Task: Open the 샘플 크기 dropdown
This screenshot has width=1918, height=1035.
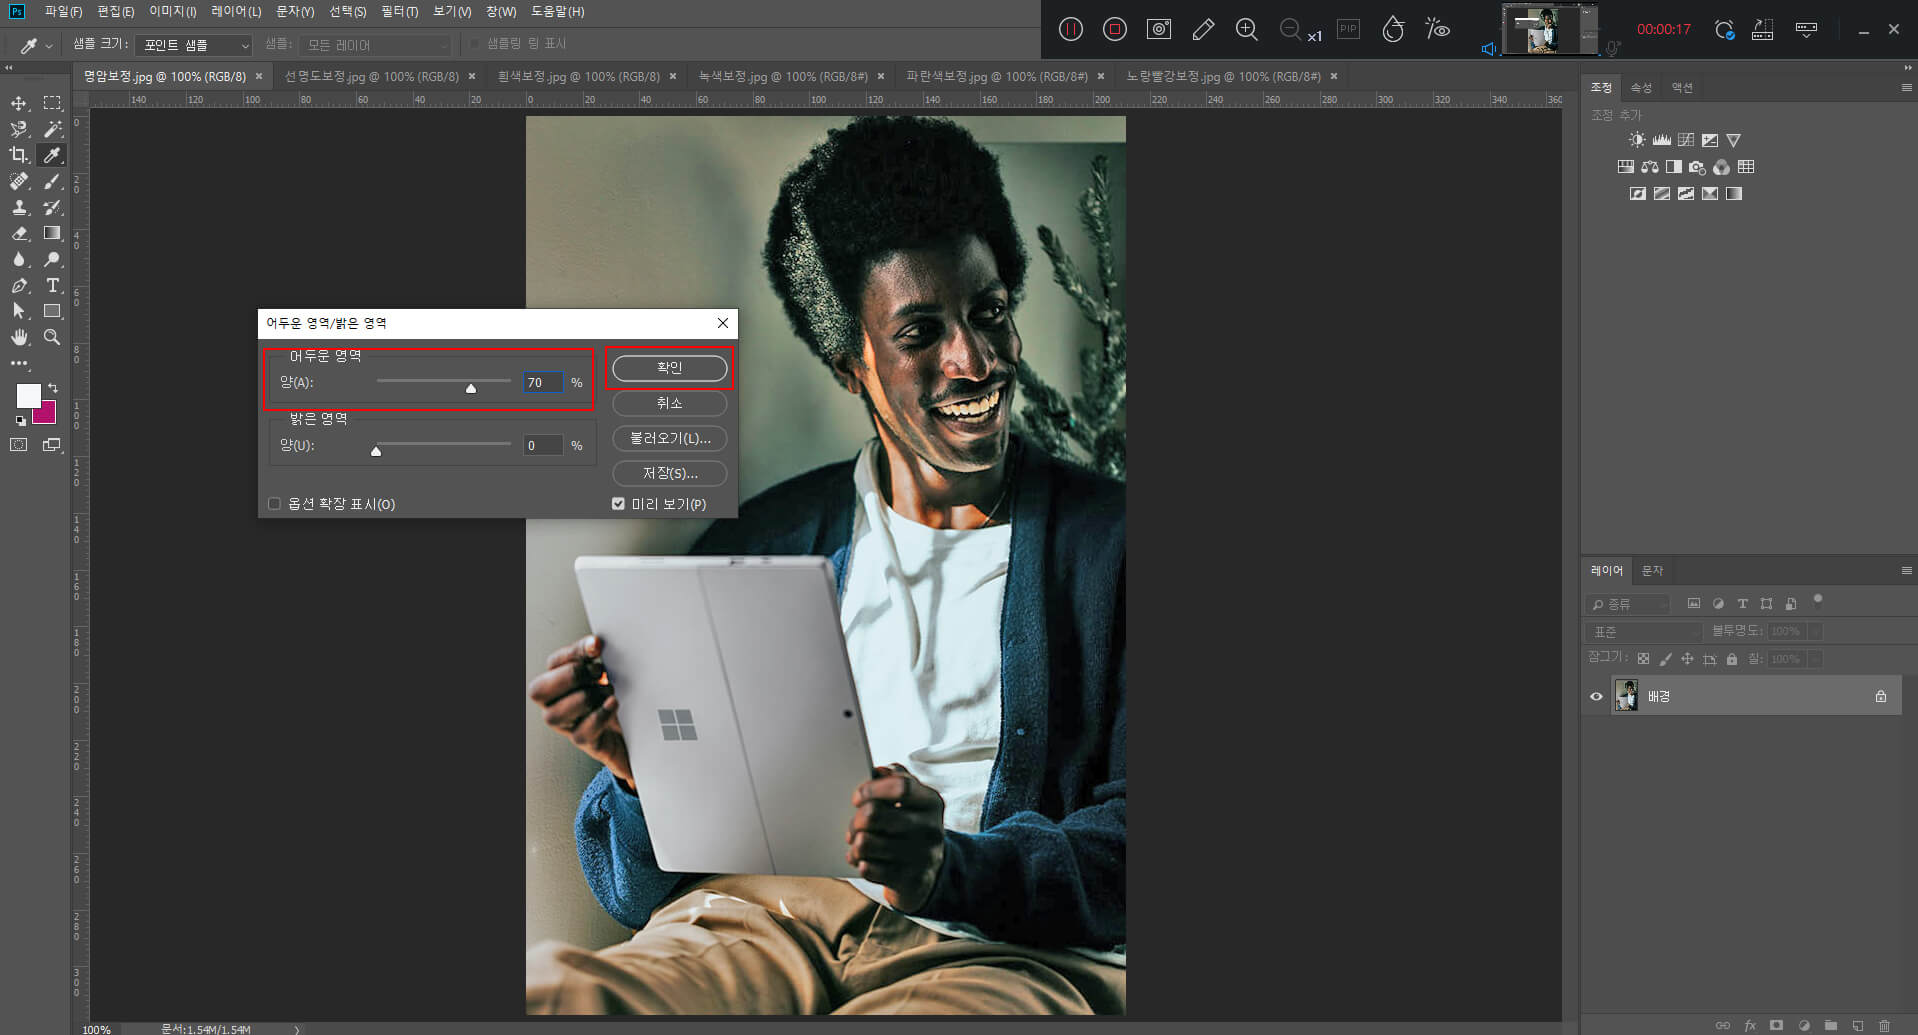Action: (195, 45)
